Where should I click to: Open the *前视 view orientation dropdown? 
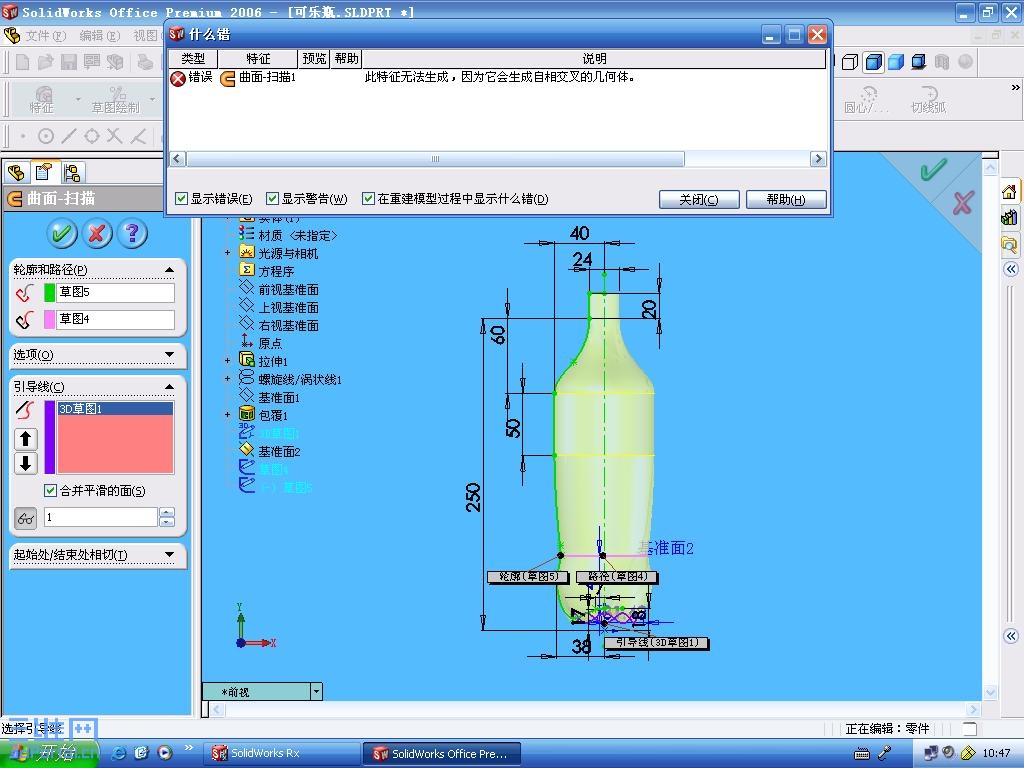317,691
